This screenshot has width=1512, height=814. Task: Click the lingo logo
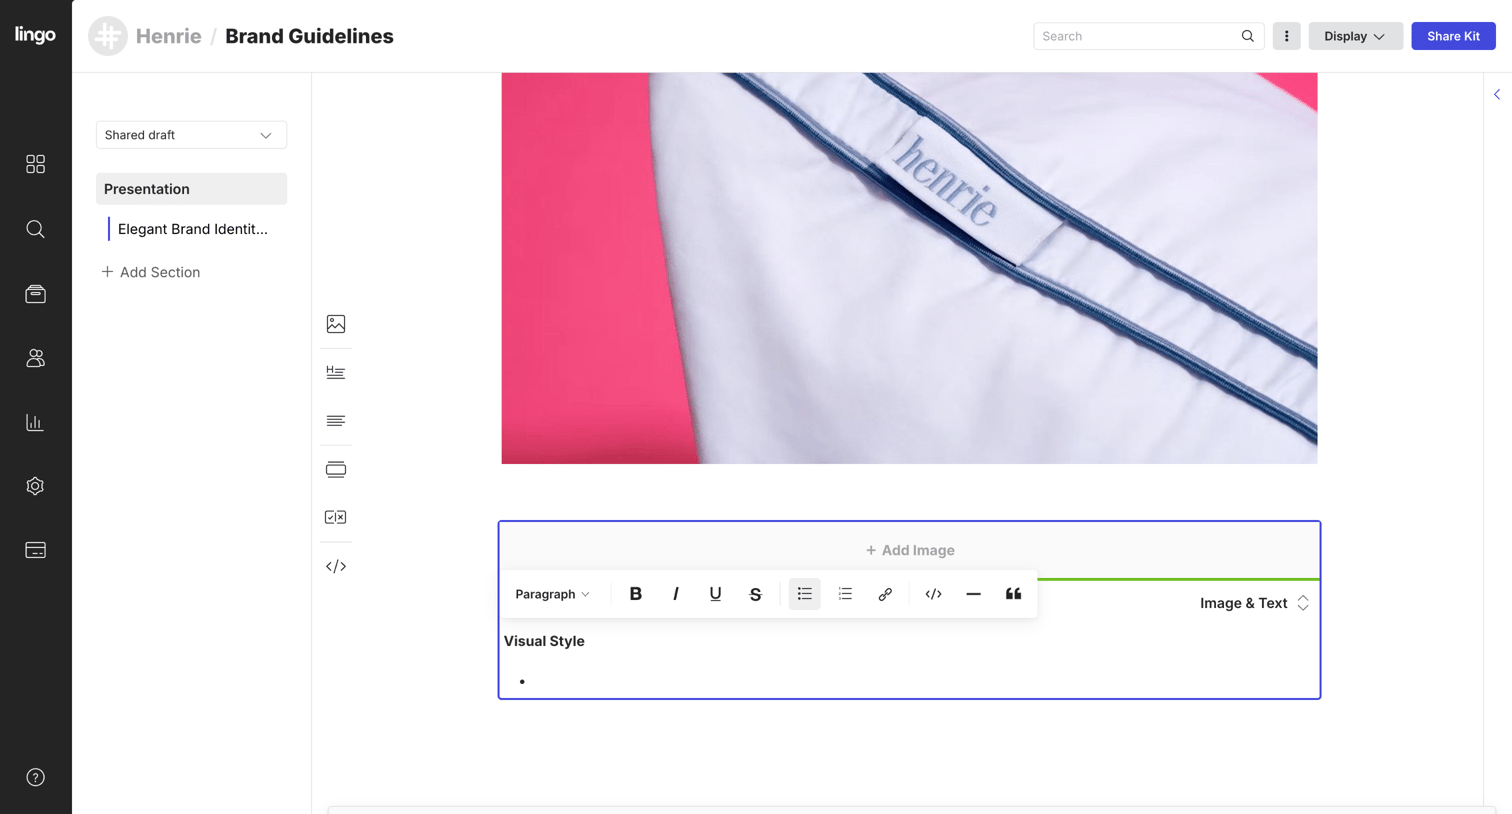(x=35, y=35)
